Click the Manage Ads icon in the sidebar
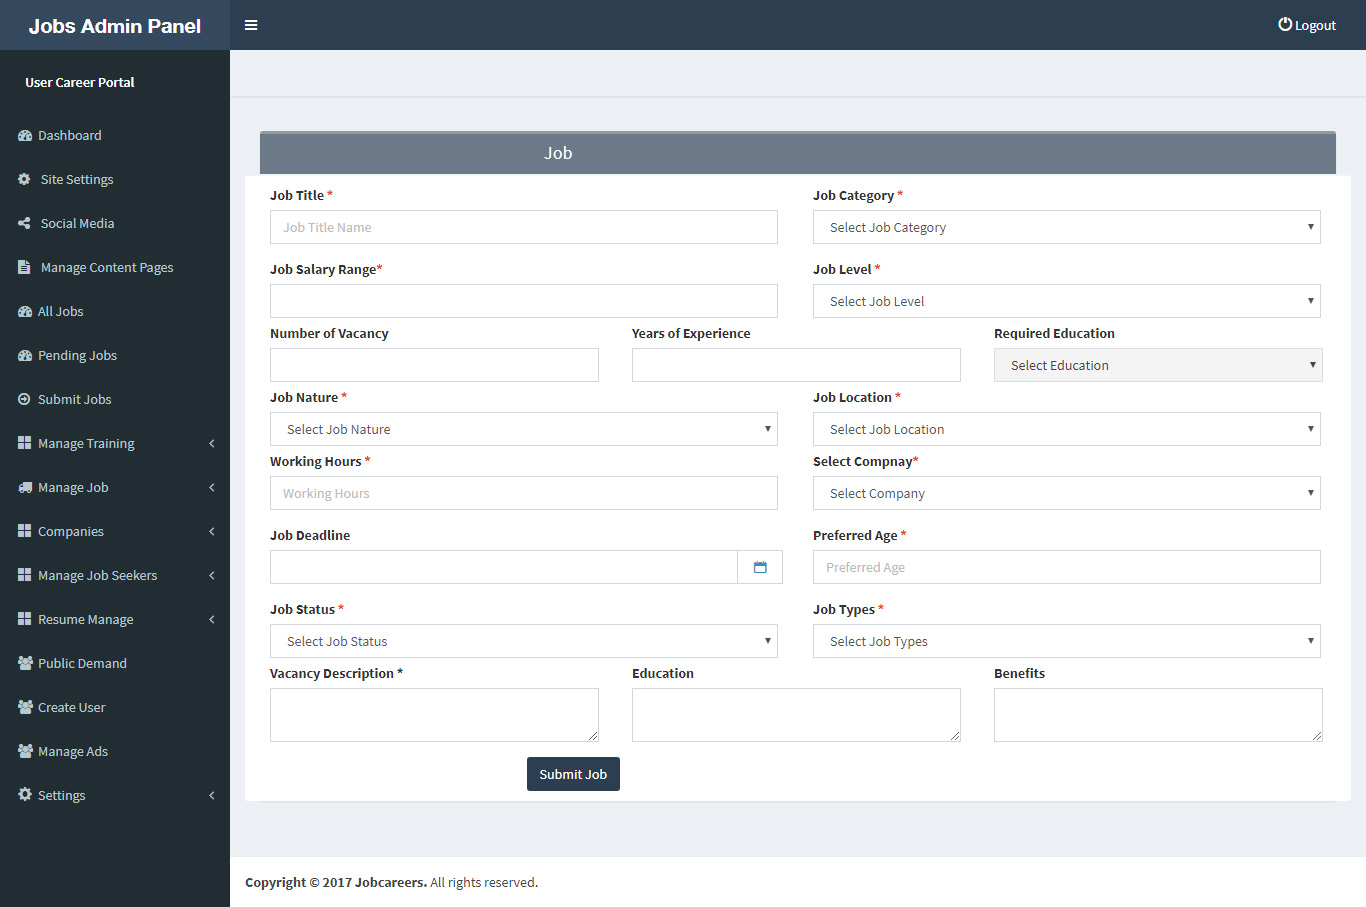 click(x=23, y=751)
